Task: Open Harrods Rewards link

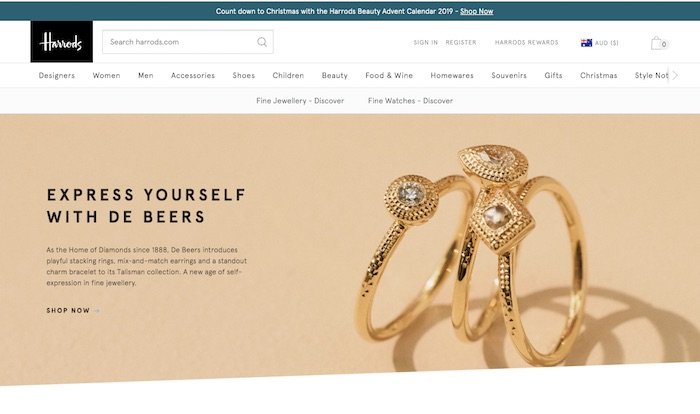Action: pos(526,42)
